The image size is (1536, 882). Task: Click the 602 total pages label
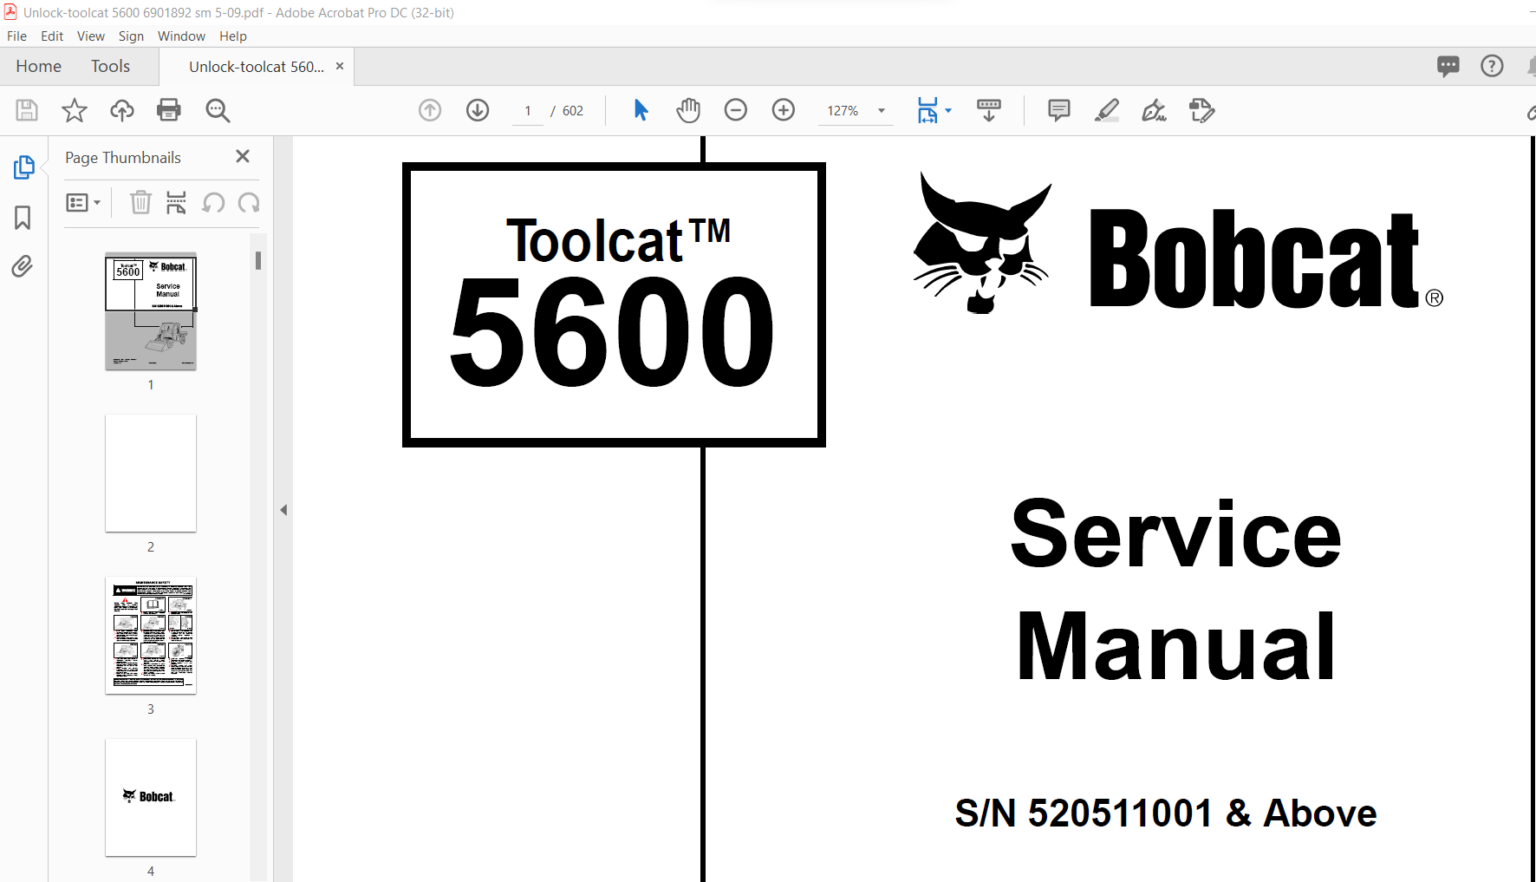click(x=573, y=111)
